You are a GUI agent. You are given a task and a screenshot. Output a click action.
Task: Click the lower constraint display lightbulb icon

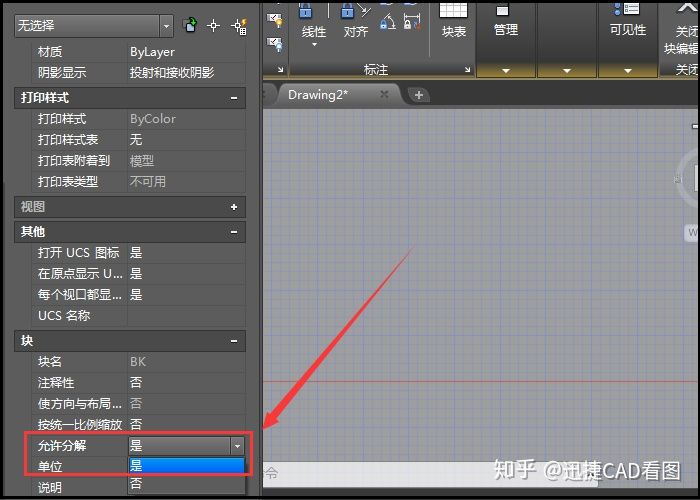[x=275, y=44]
